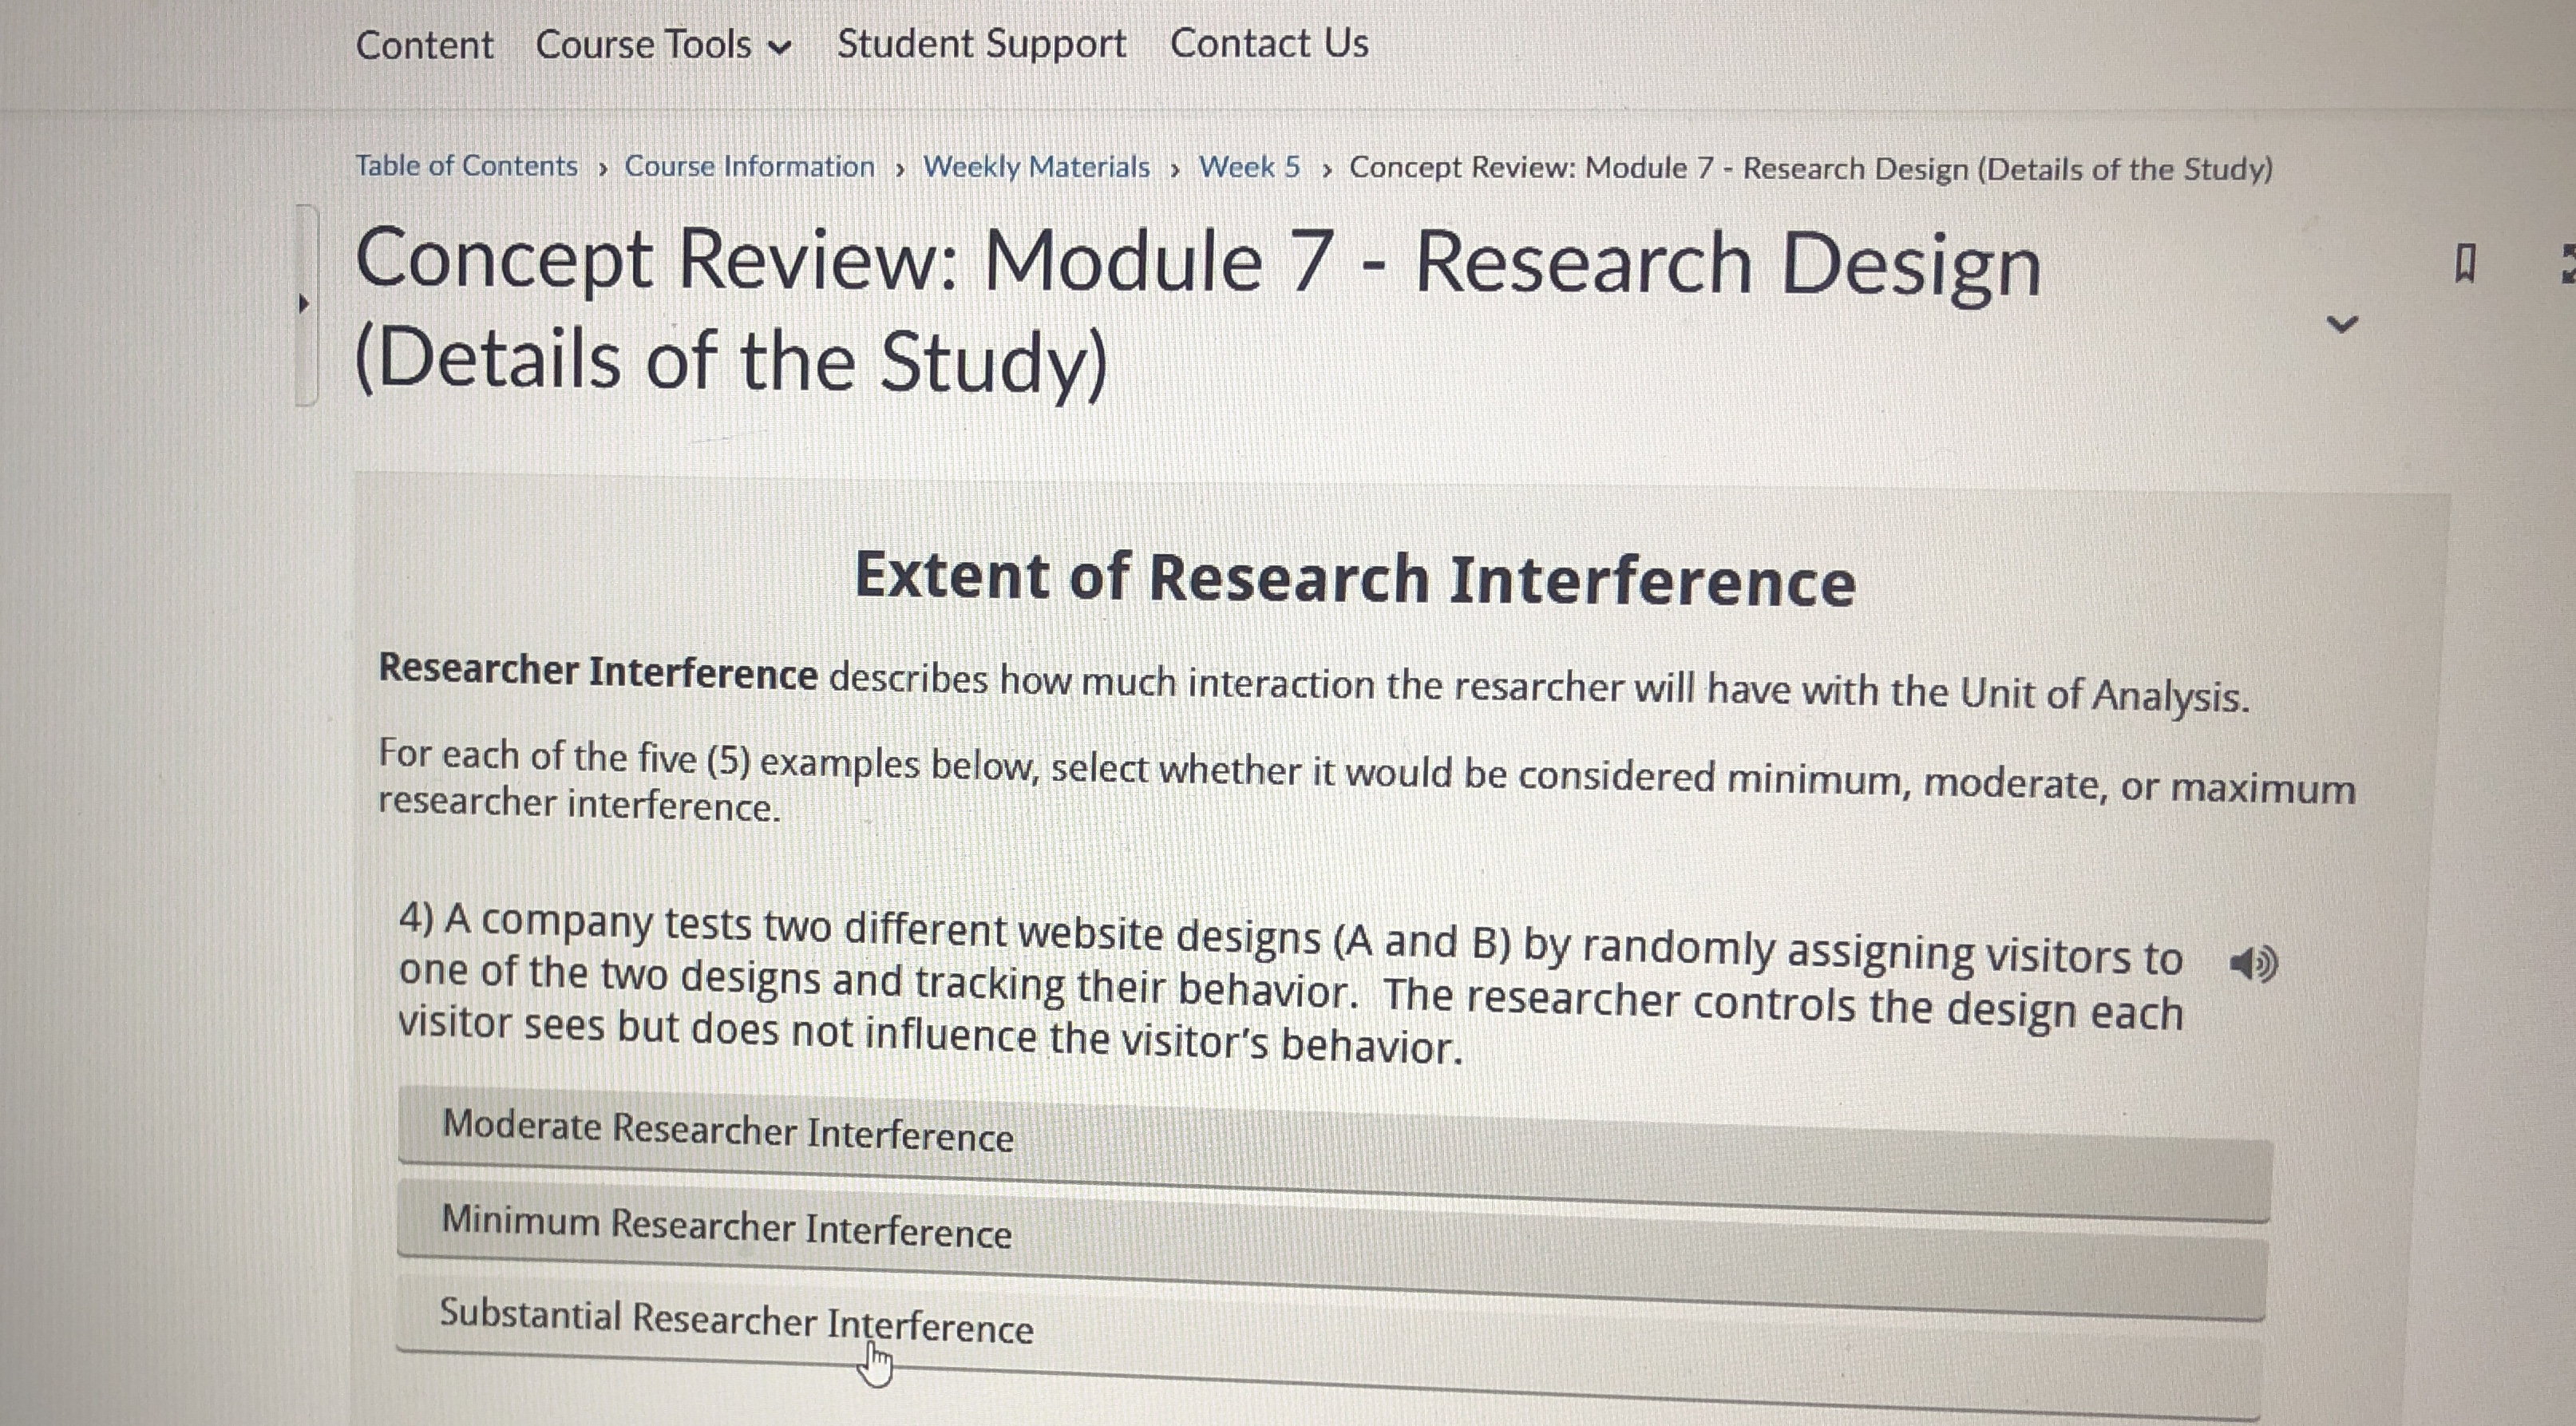Expand the chevron beside the page title
The image size is (2576, 1426).
click(2342, 324)
